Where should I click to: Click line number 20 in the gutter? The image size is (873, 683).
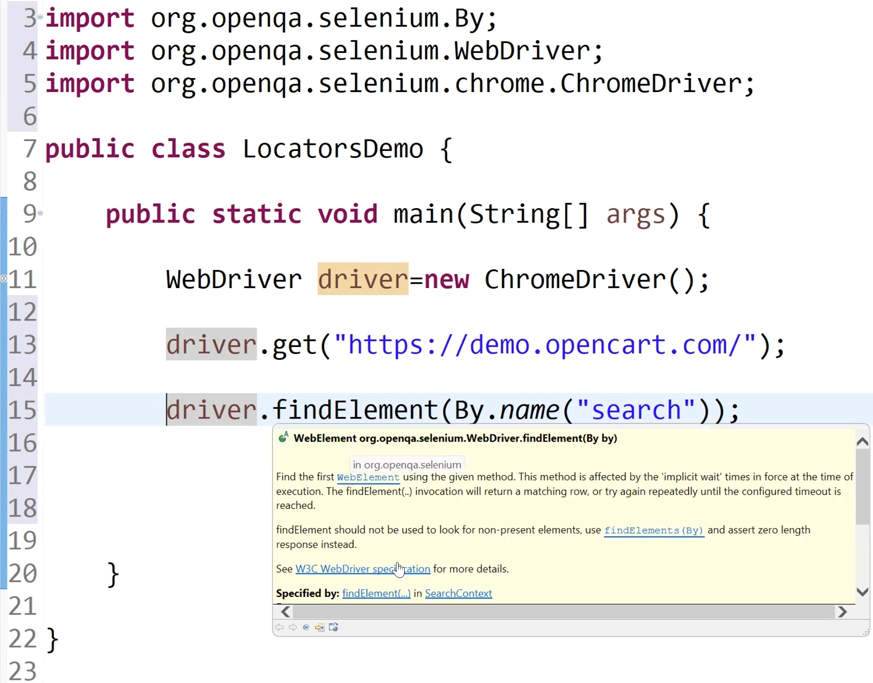(x=22, y=573)
